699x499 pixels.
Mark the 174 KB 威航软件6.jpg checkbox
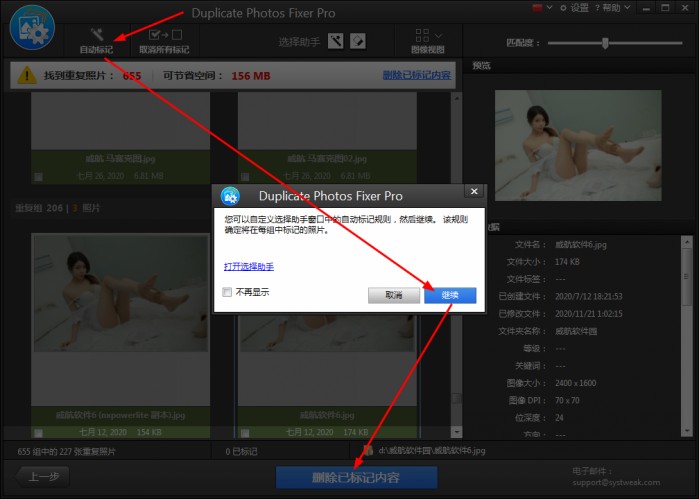(x=245, y=433)
